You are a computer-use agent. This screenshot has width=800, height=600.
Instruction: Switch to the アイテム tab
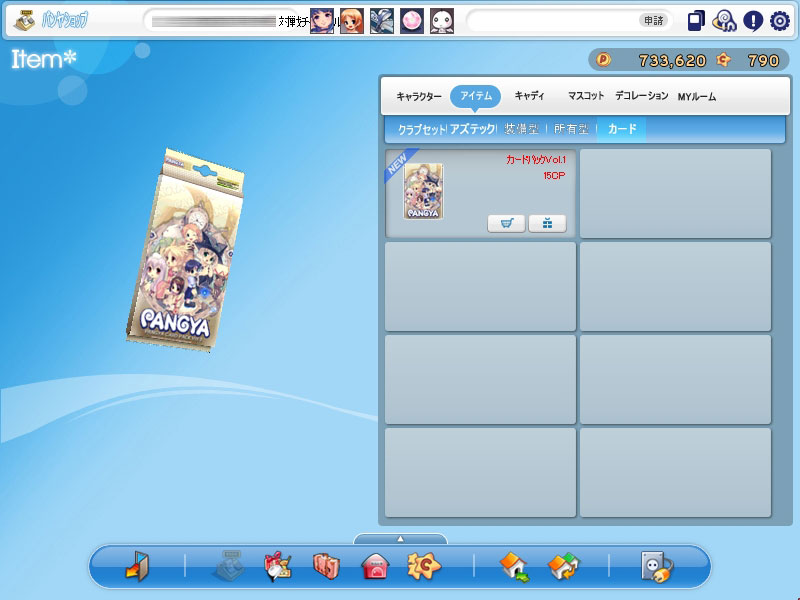(x=476, y=96)
